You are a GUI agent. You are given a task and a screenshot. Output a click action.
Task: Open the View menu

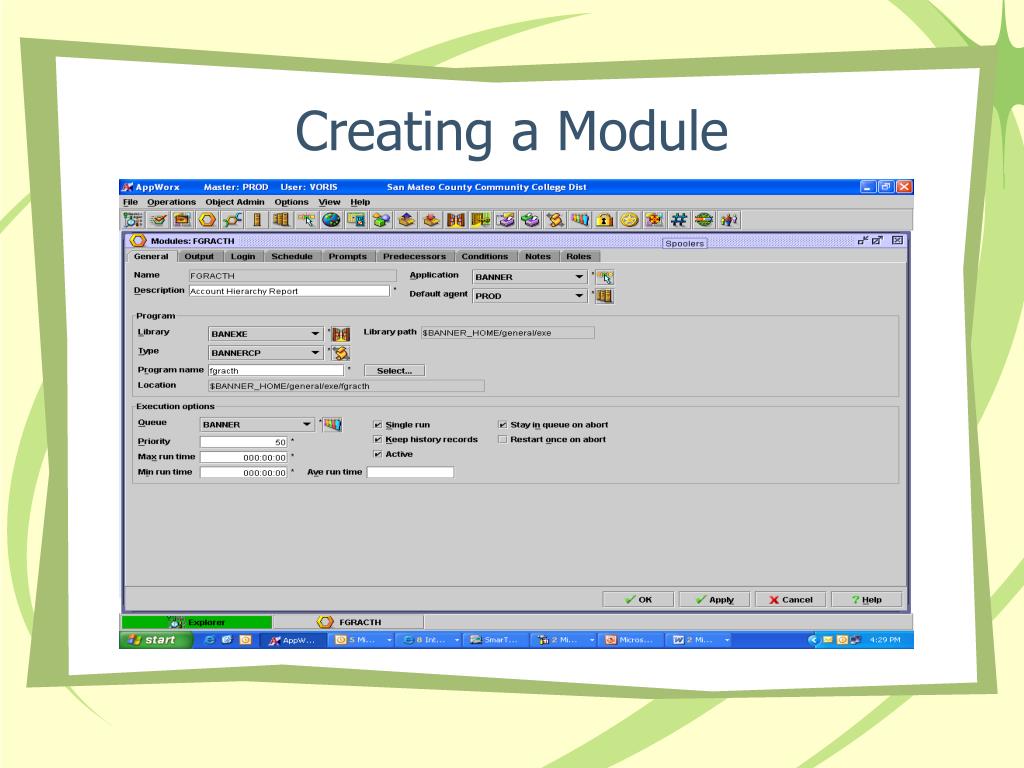(329, 202)
